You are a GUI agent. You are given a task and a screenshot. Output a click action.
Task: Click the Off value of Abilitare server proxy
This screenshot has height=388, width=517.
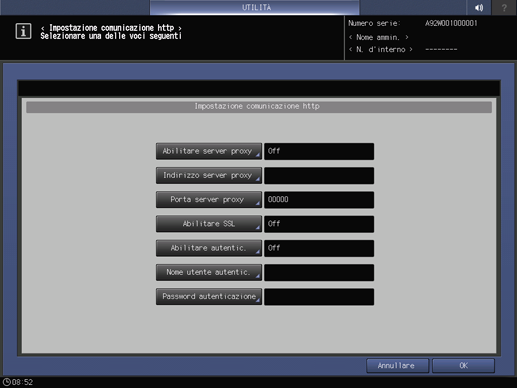coord(319,151)
